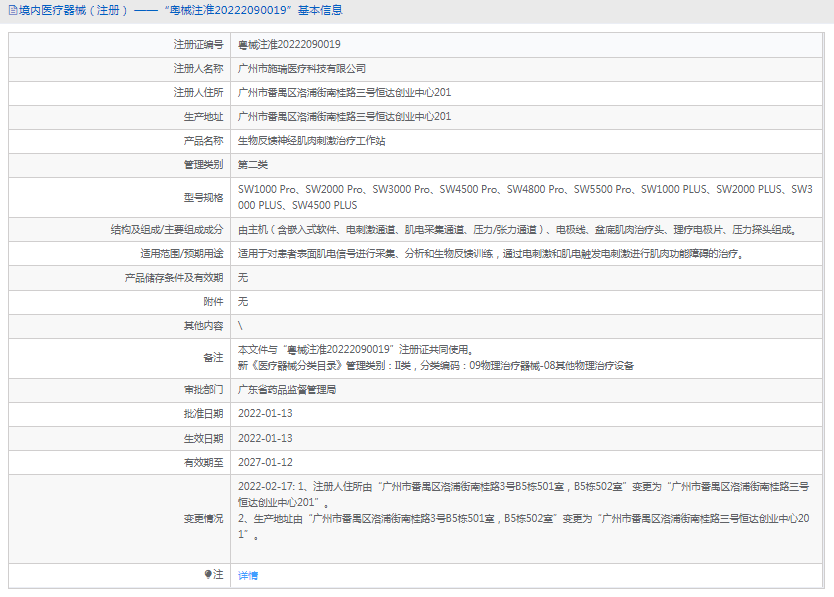Click the 变更情况 row label
The height and width of the screenshot is (597, 834).
[x=204, y=518]
